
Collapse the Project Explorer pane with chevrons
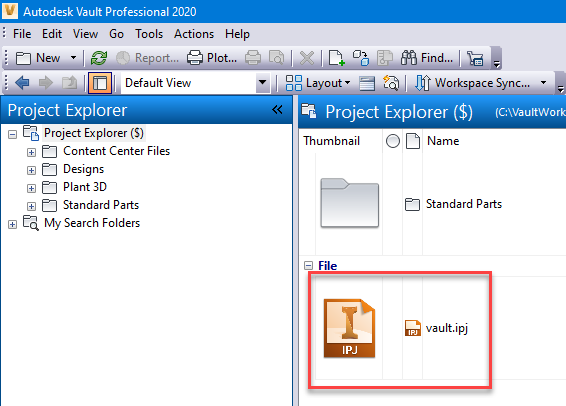tap(277, 109)
